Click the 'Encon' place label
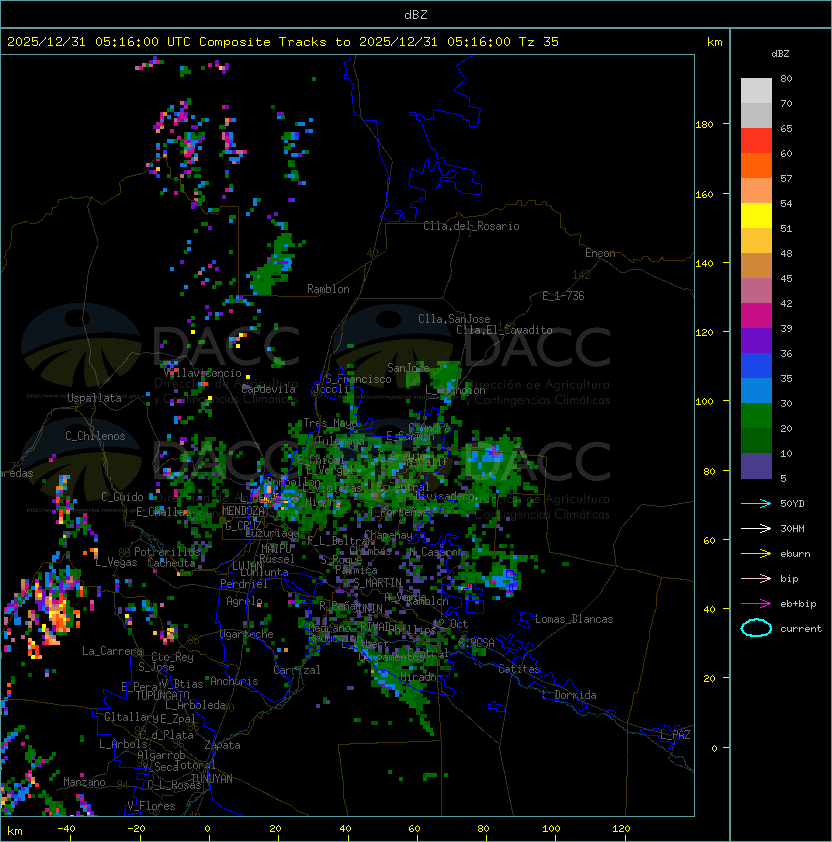 (x=600, y=253)
